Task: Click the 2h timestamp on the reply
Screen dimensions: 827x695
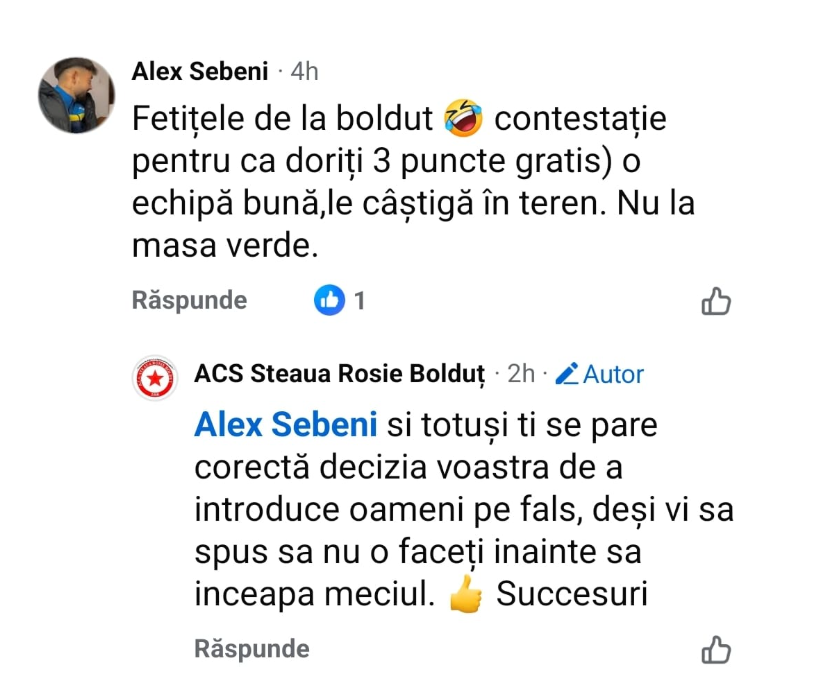Action: [521, 375]
